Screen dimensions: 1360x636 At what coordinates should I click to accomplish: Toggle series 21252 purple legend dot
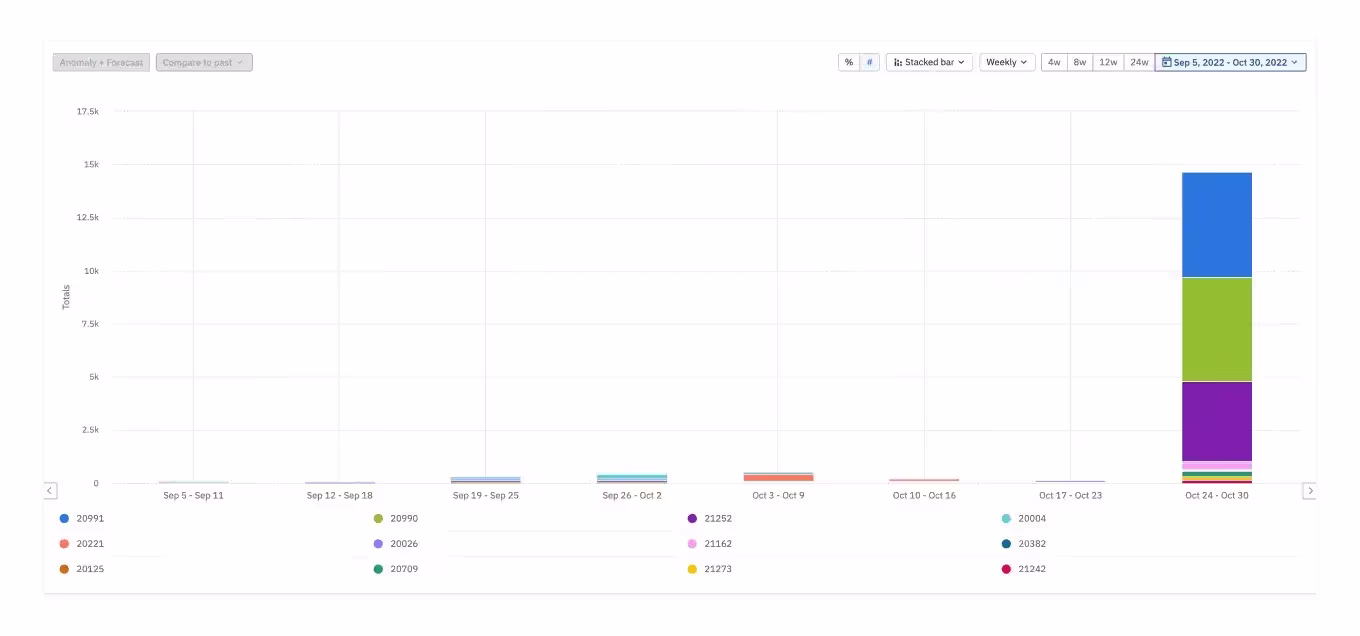[692, 519]
